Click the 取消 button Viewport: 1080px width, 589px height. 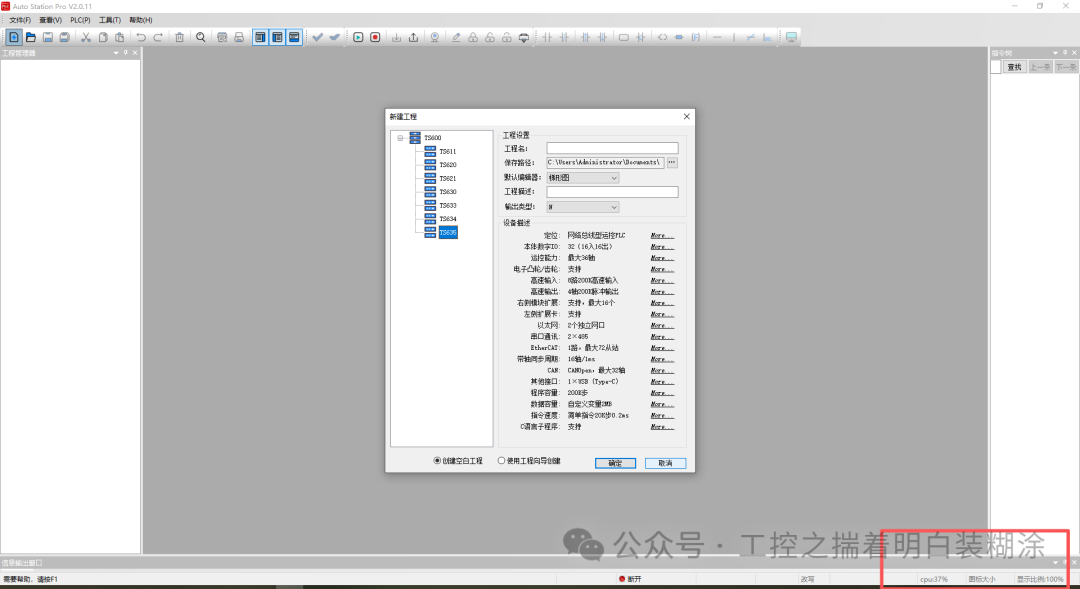click(x=665, y=463)
